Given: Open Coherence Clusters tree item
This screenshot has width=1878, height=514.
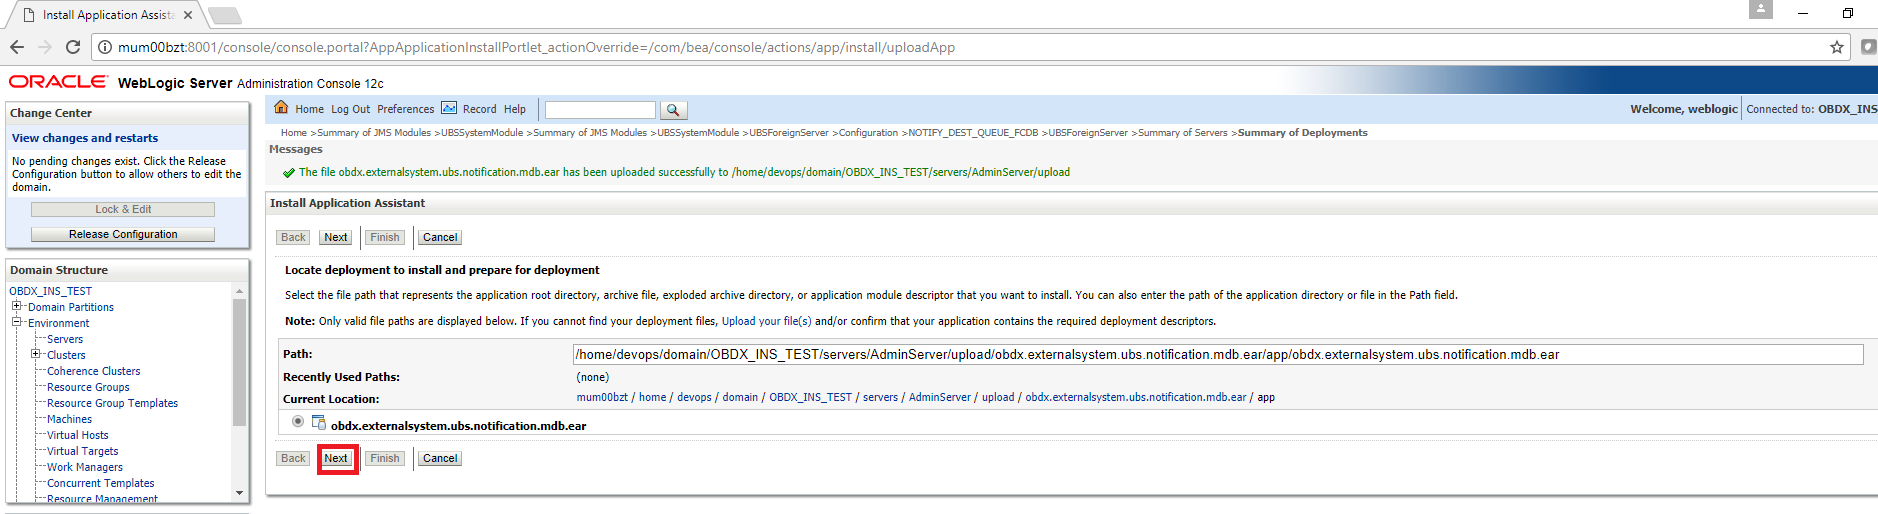Looking at the screenshot, I should click(93, 371).
